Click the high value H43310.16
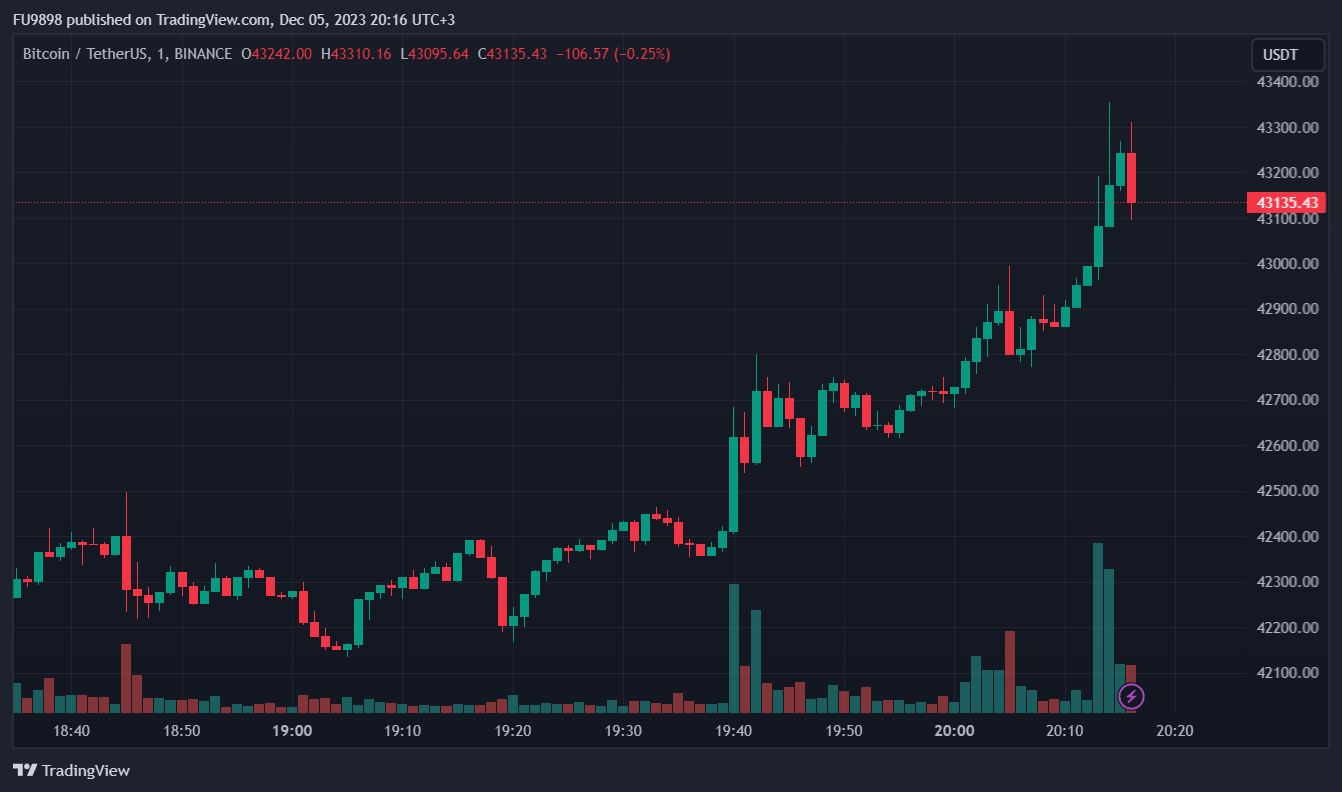 356,54
